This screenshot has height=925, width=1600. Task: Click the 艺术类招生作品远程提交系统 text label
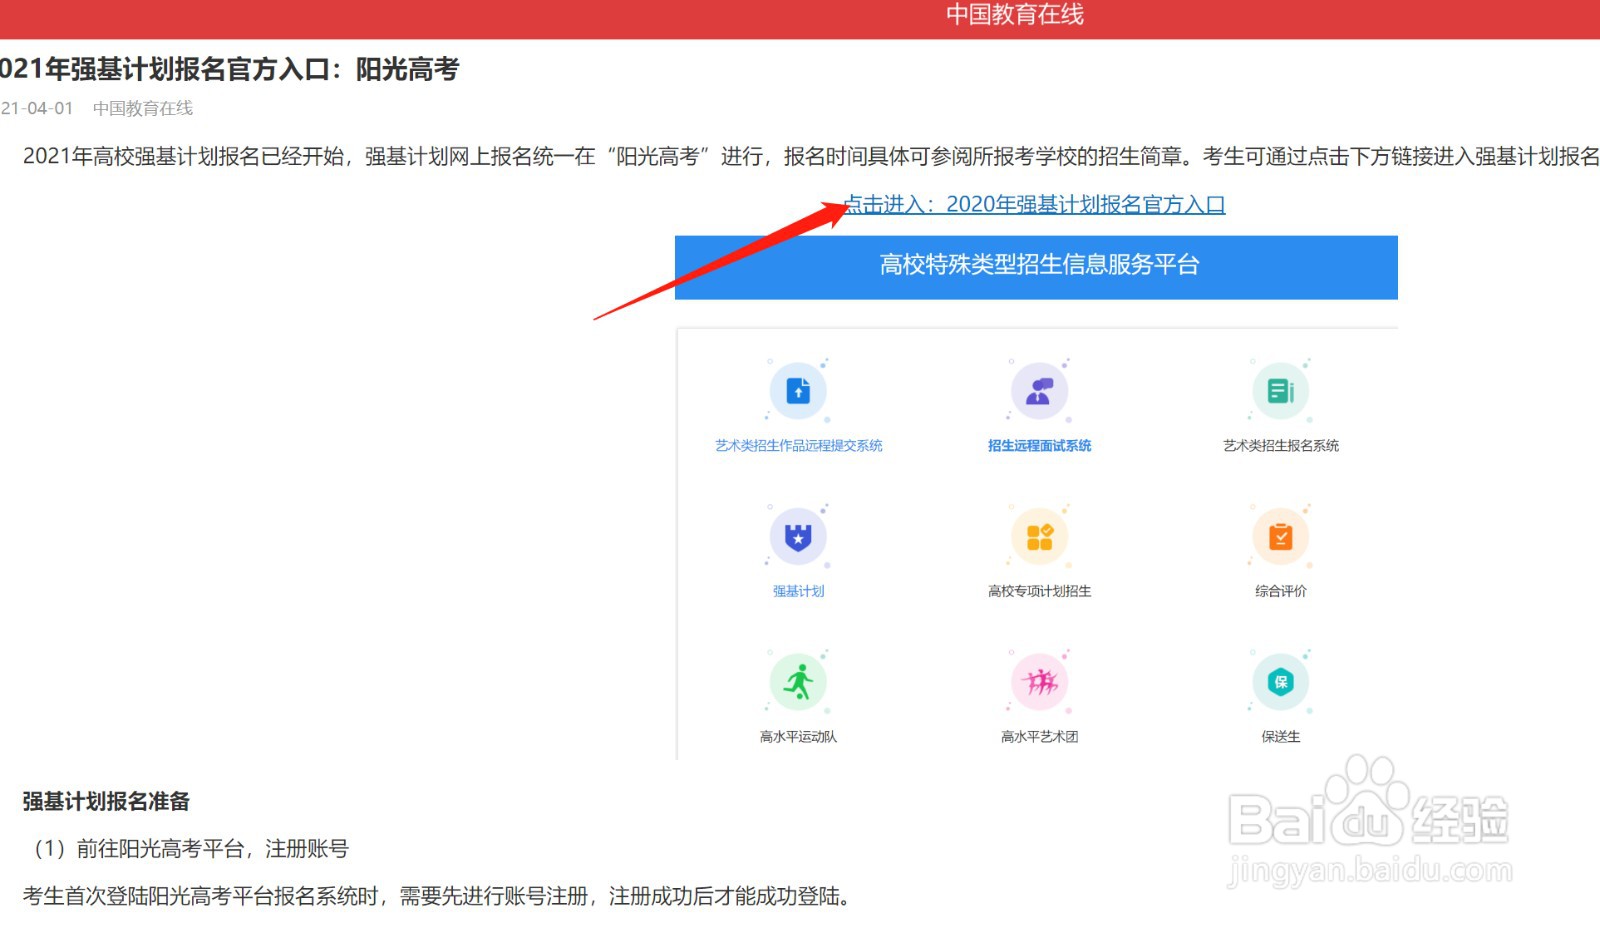click(x=798, y=446)
